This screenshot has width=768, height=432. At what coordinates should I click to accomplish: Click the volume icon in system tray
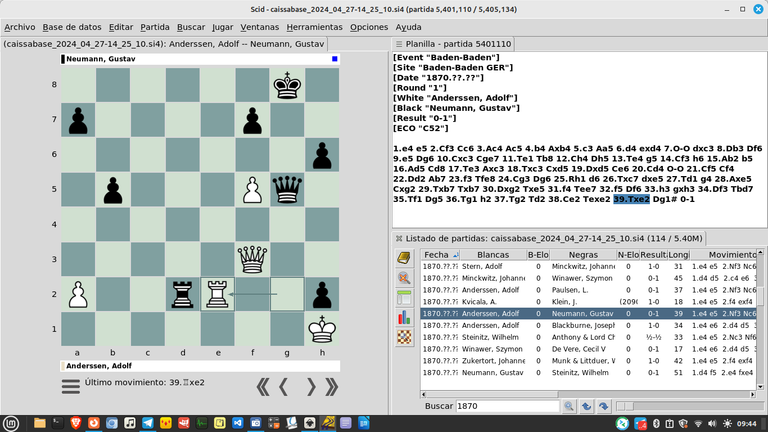[x=712, y=424]
